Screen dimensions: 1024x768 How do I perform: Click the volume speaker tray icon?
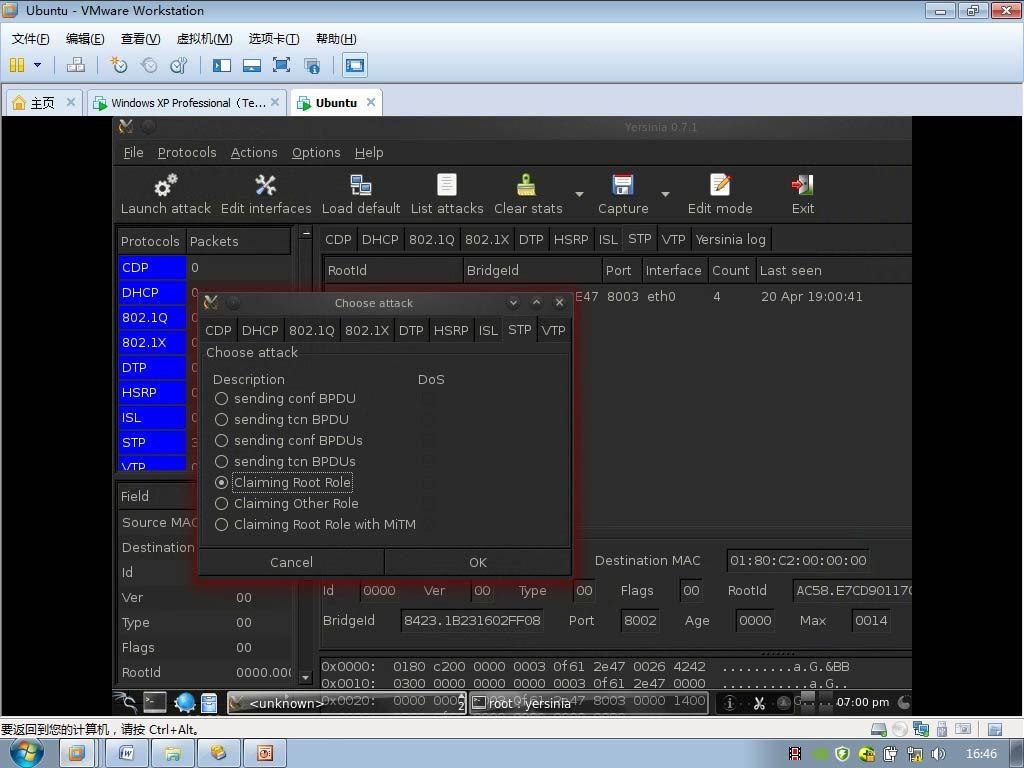coord(938,754)
